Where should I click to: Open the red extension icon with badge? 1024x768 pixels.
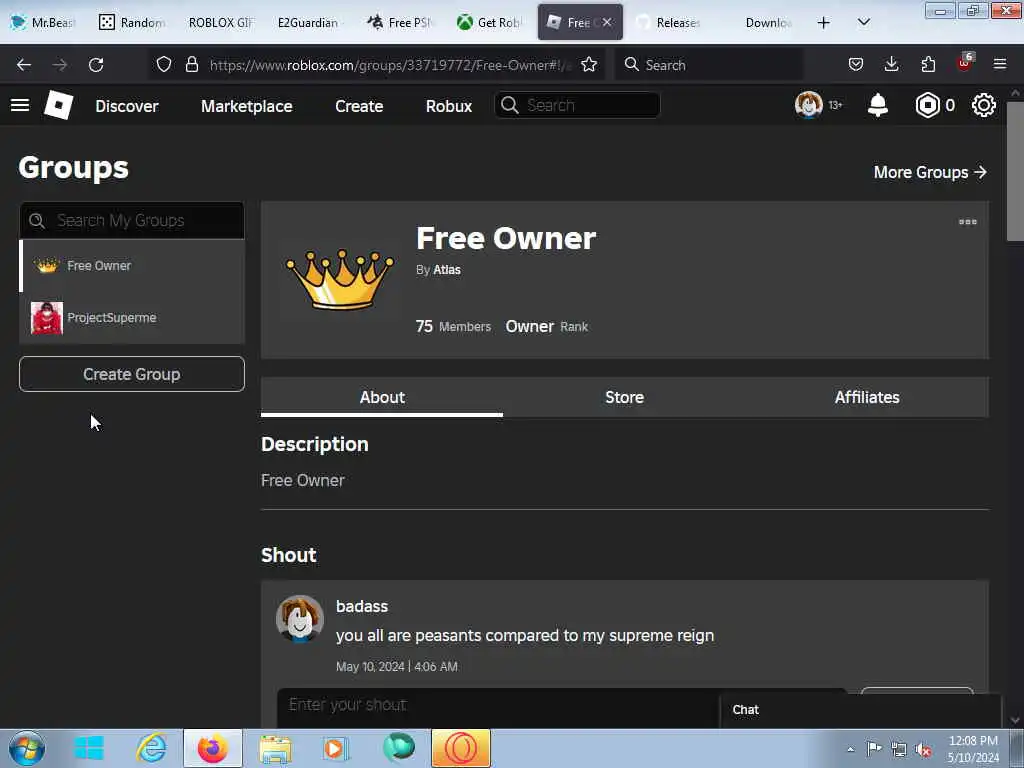[965, 63]
